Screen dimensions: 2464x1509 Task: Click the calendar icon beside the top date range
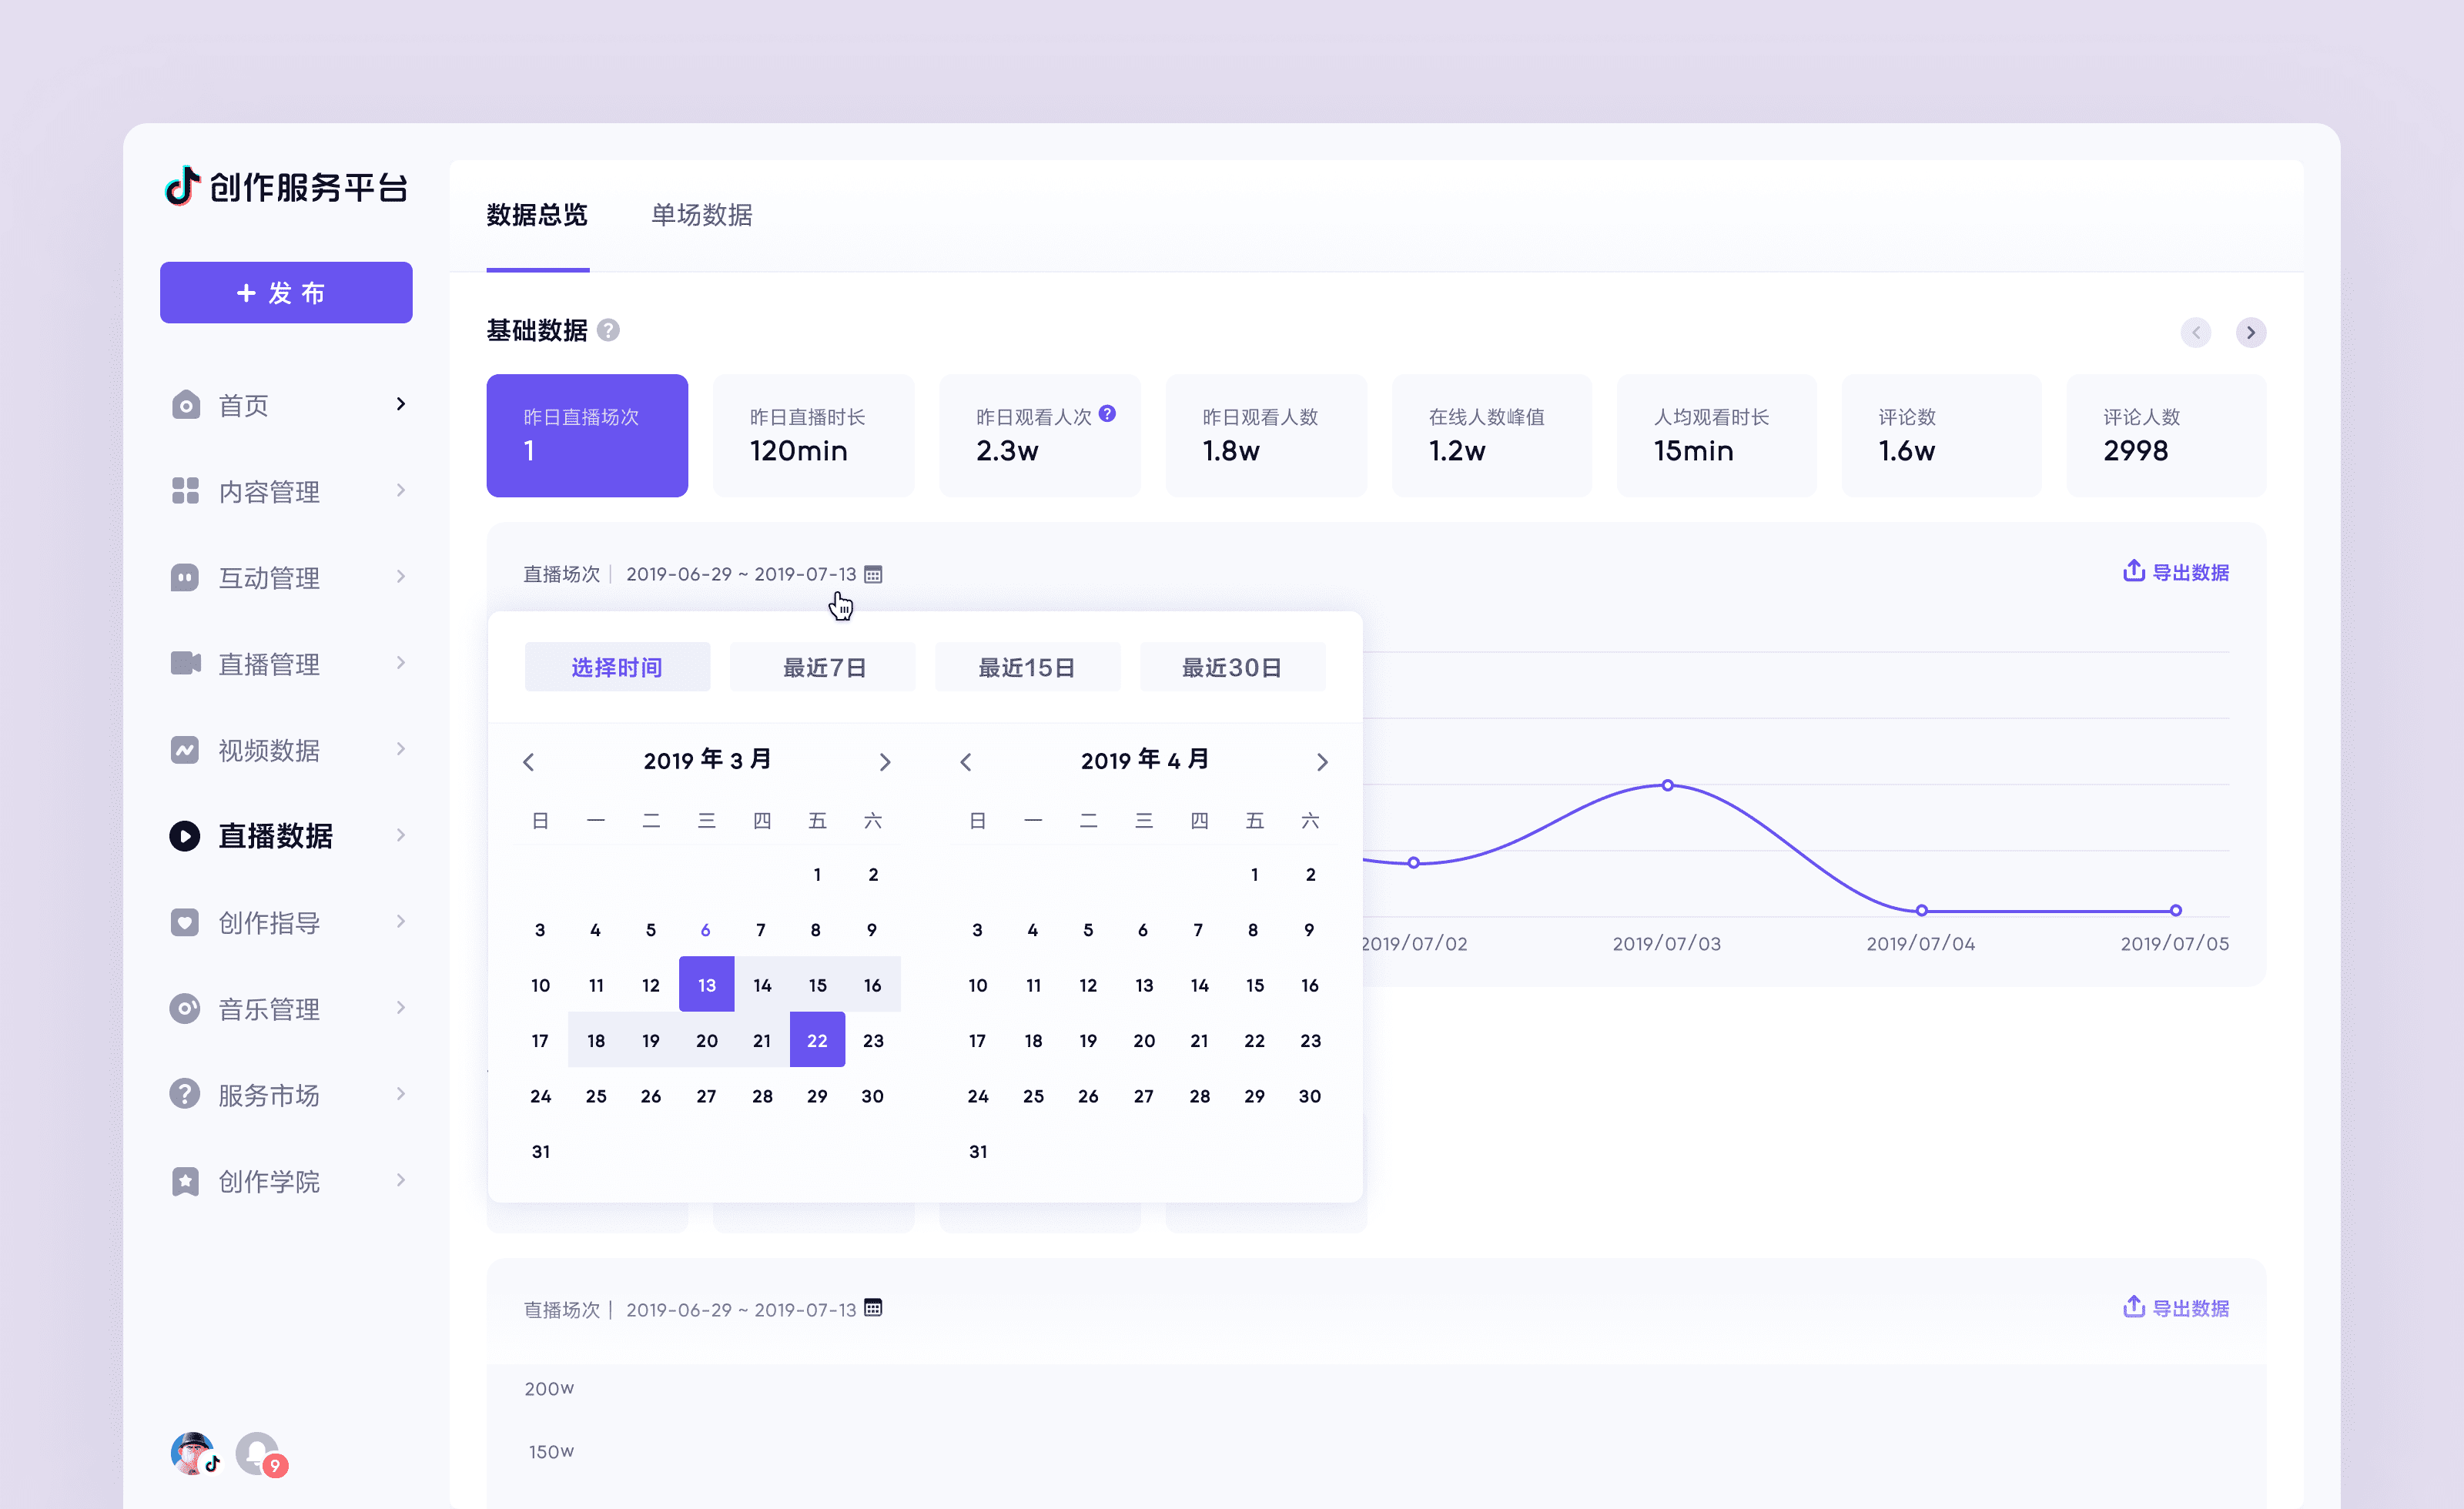click(x=873, y=574)
